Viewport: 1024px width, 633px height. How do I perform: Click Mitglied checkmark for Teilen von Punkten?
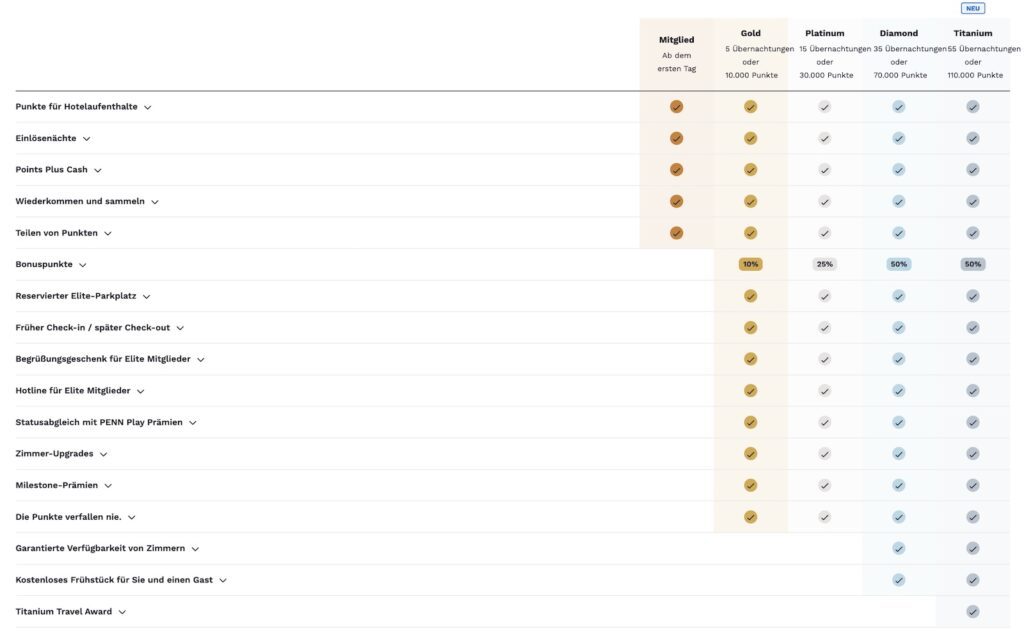(676, 233)
